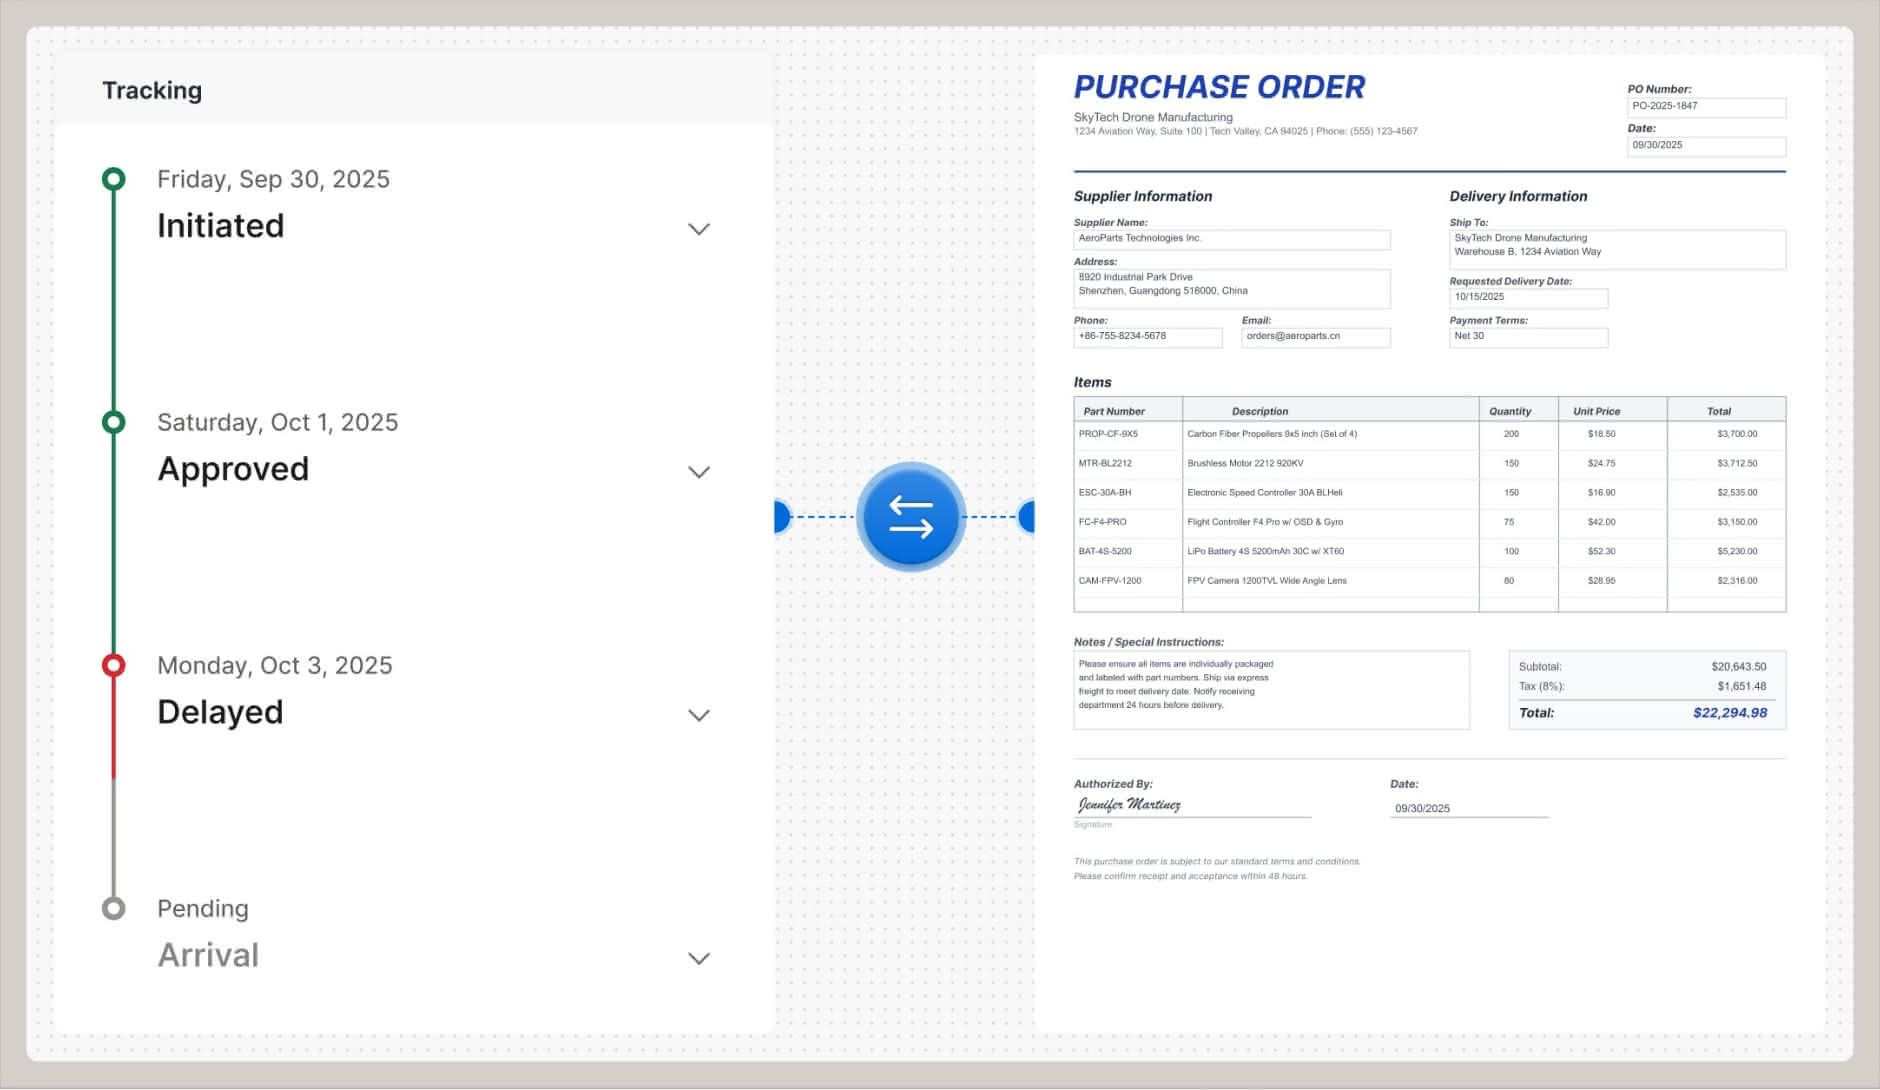1880x1090 pixels.
Task: Click the green Initiated timeline marker
Action: 114,179
